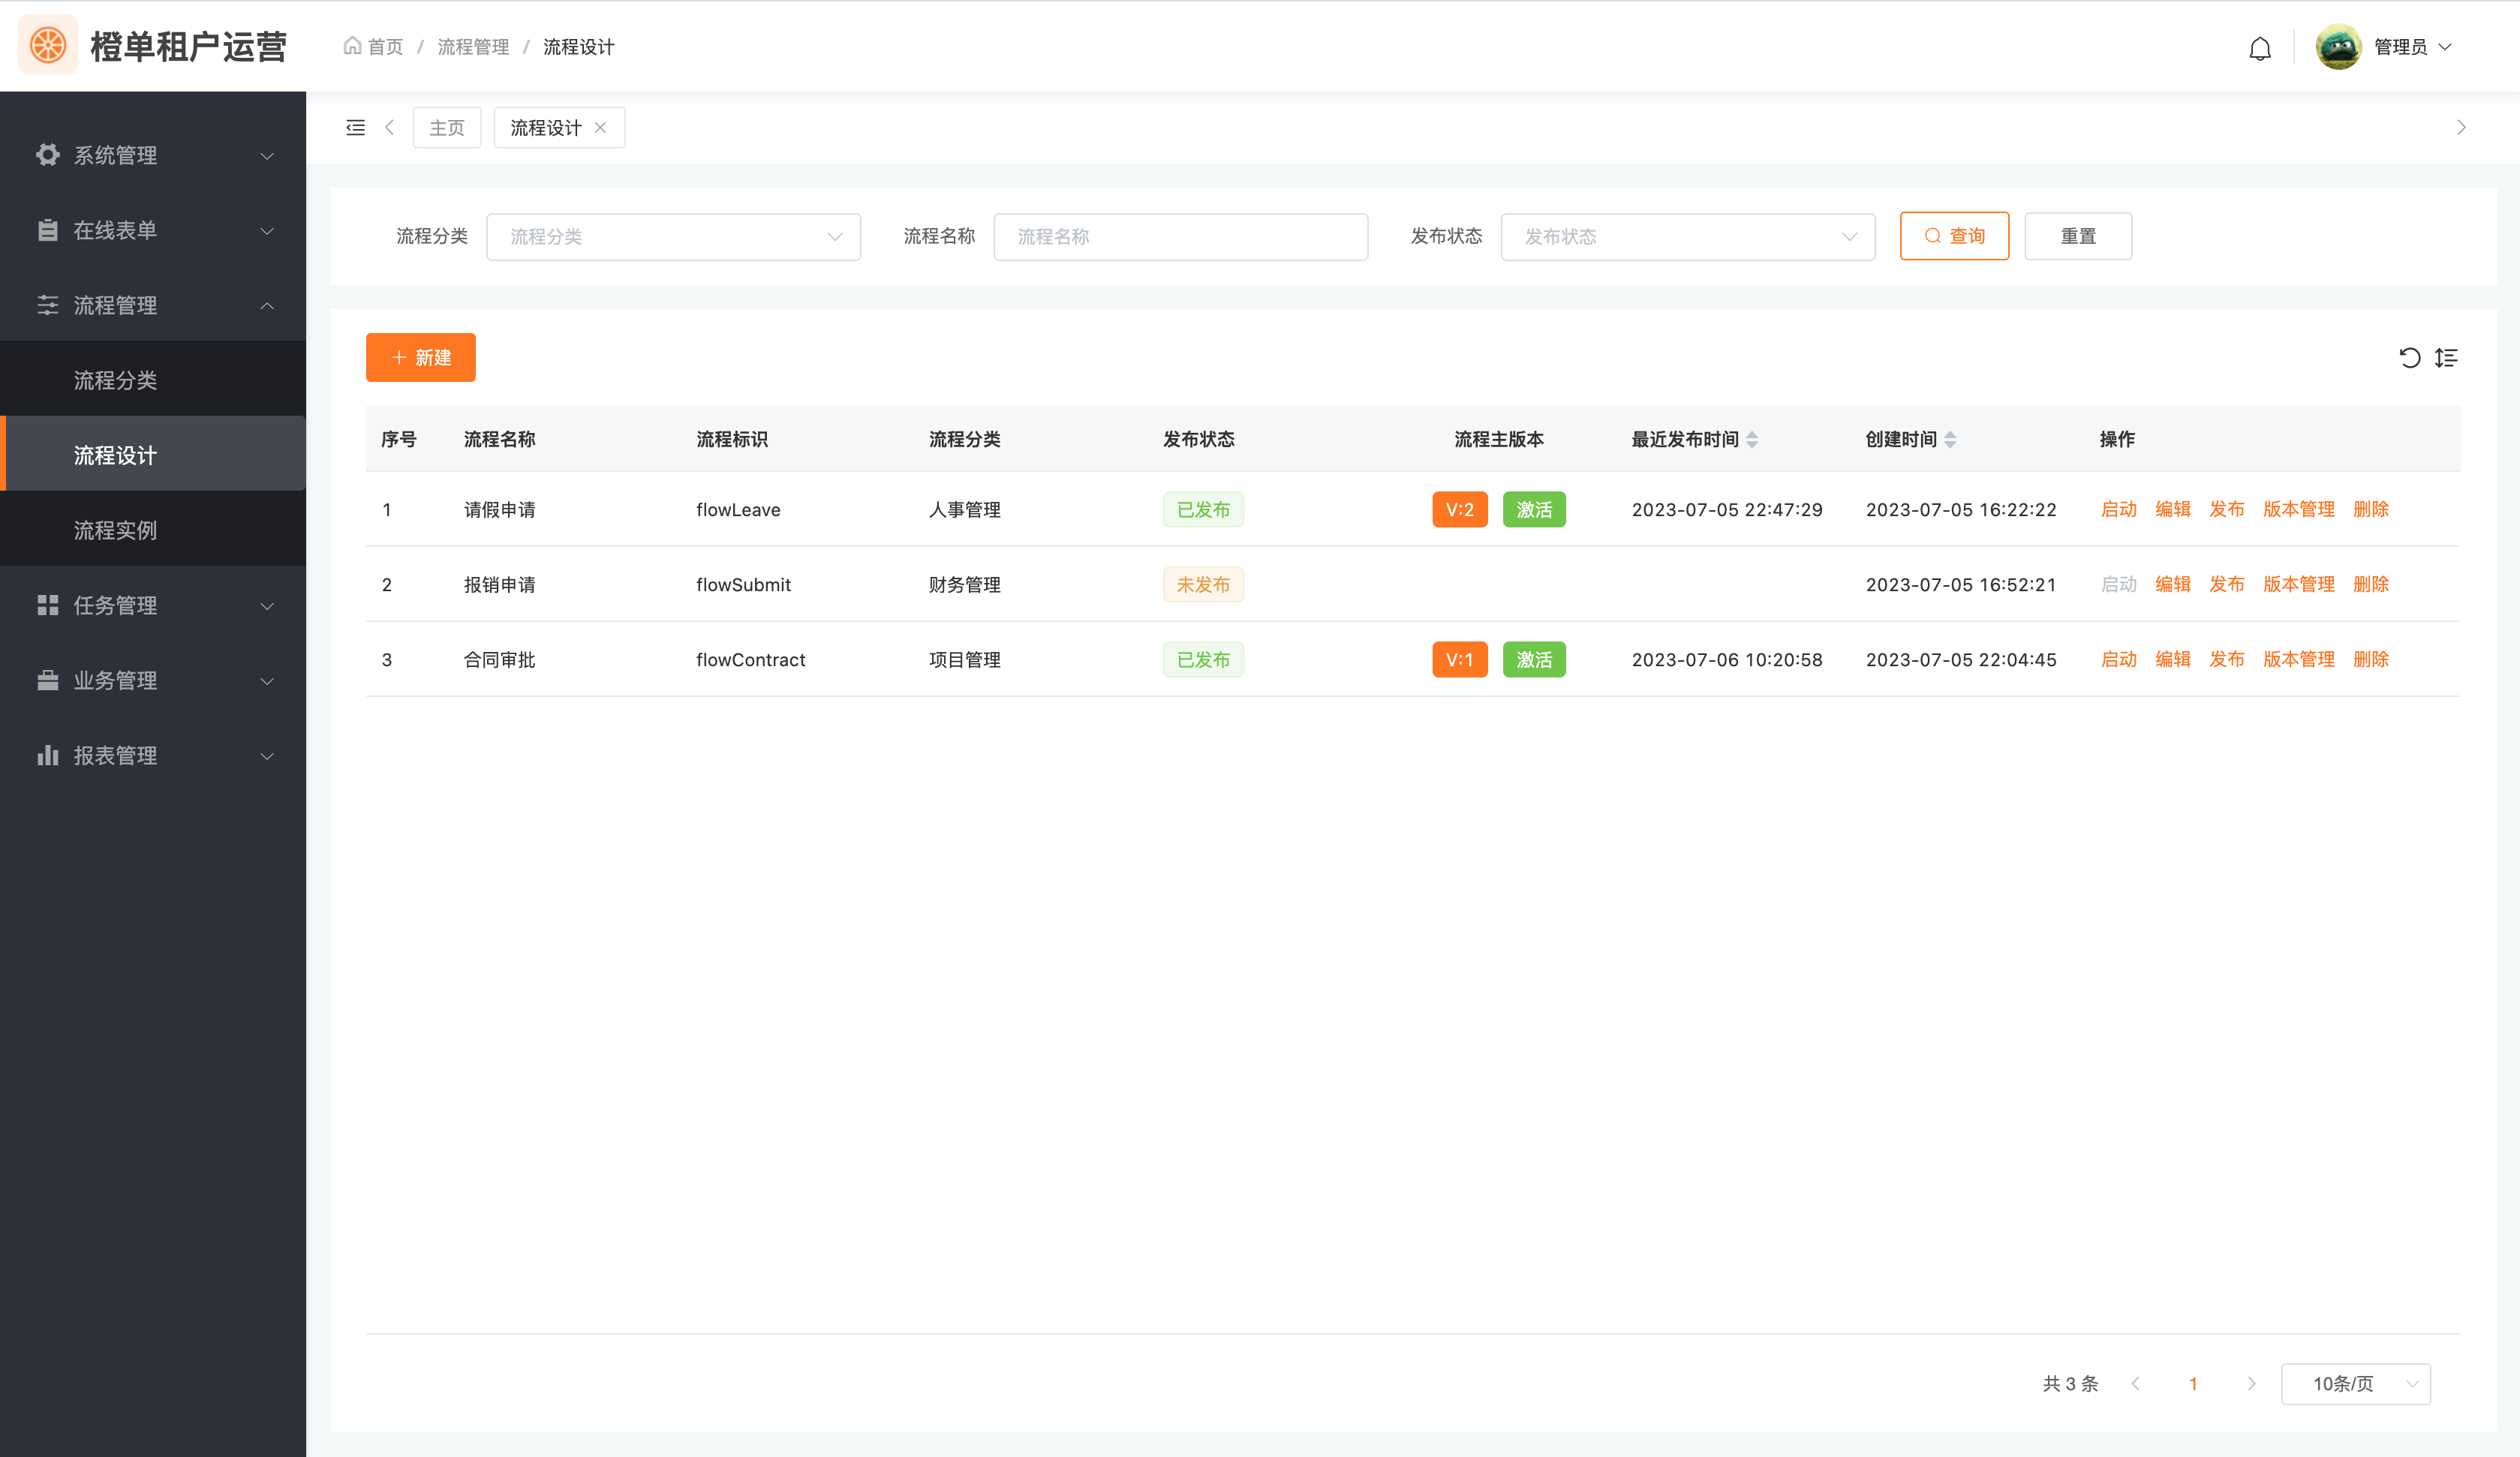
Task: Click the sidebar collapse icon
Action: click(x=355, y=127)
